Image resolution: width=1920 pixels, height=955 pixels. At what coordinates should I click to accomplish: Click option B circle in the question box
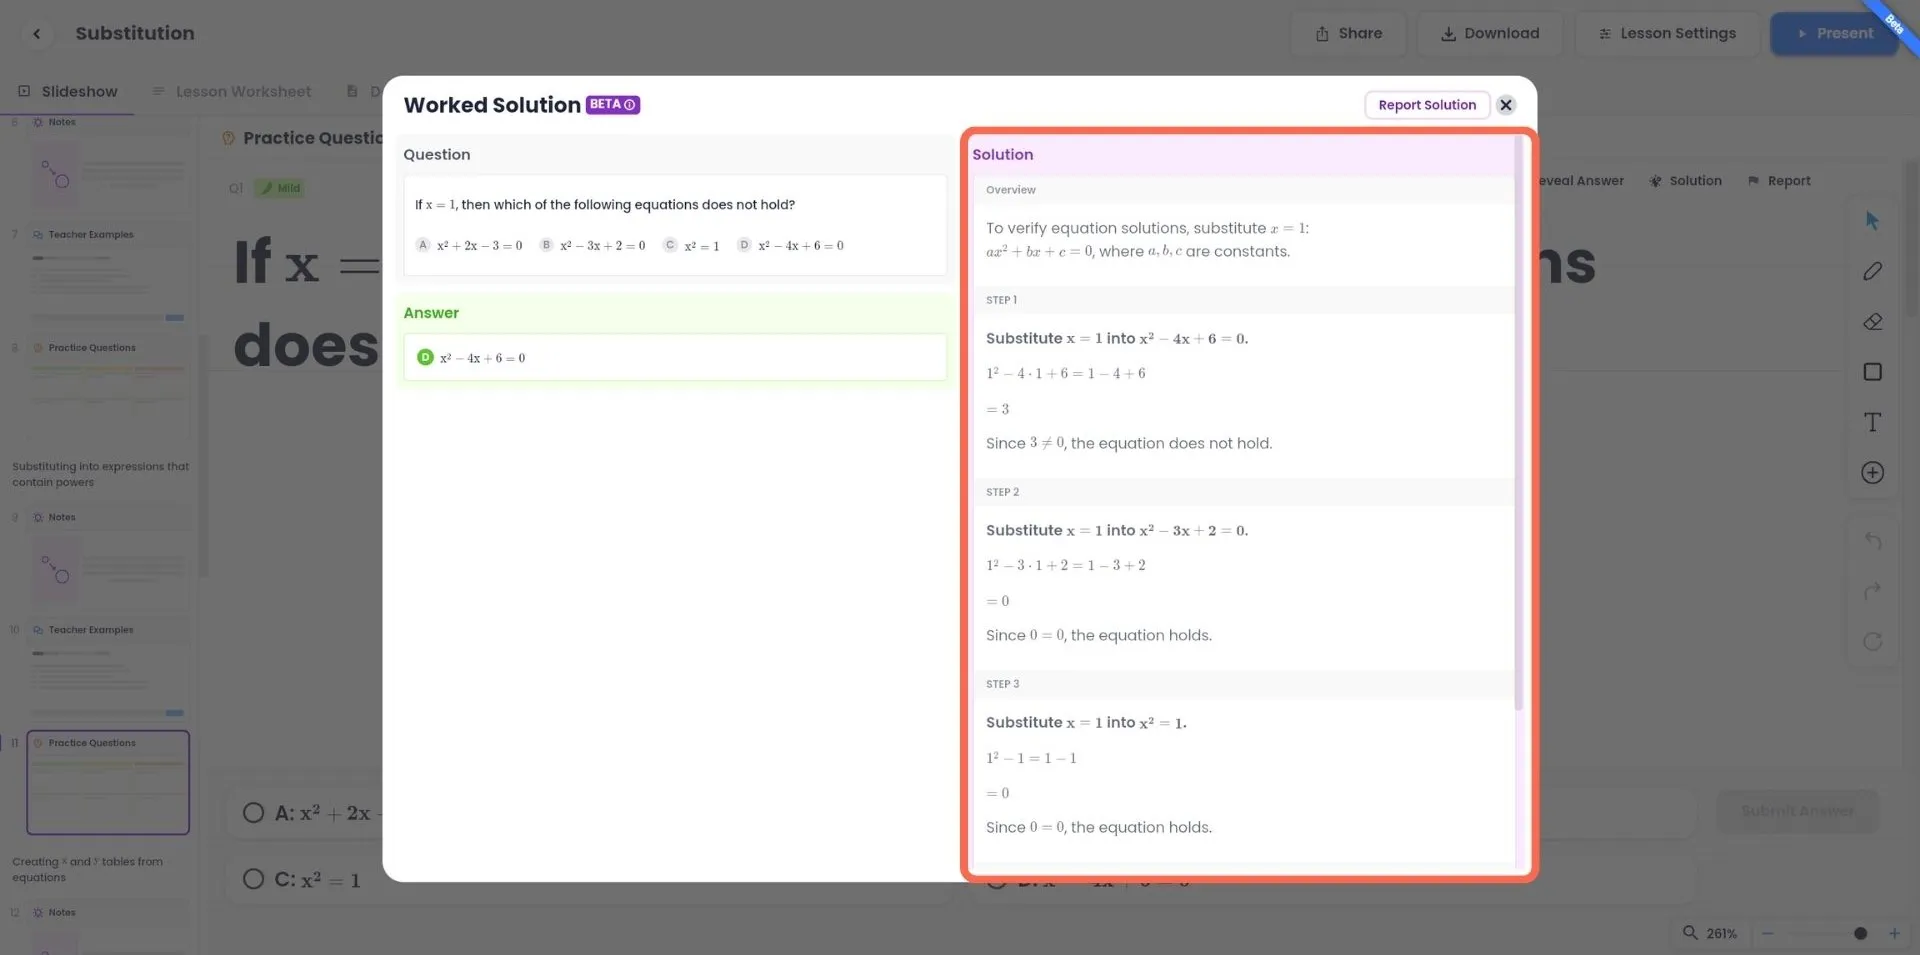coord(546,245)
